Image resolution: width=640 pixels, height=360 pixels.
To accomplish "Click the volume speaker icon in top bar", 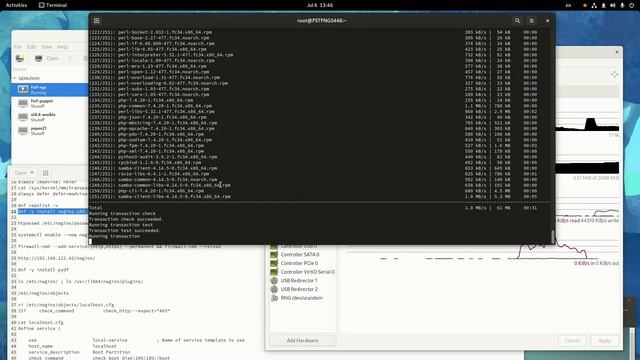I will (613, 5).
